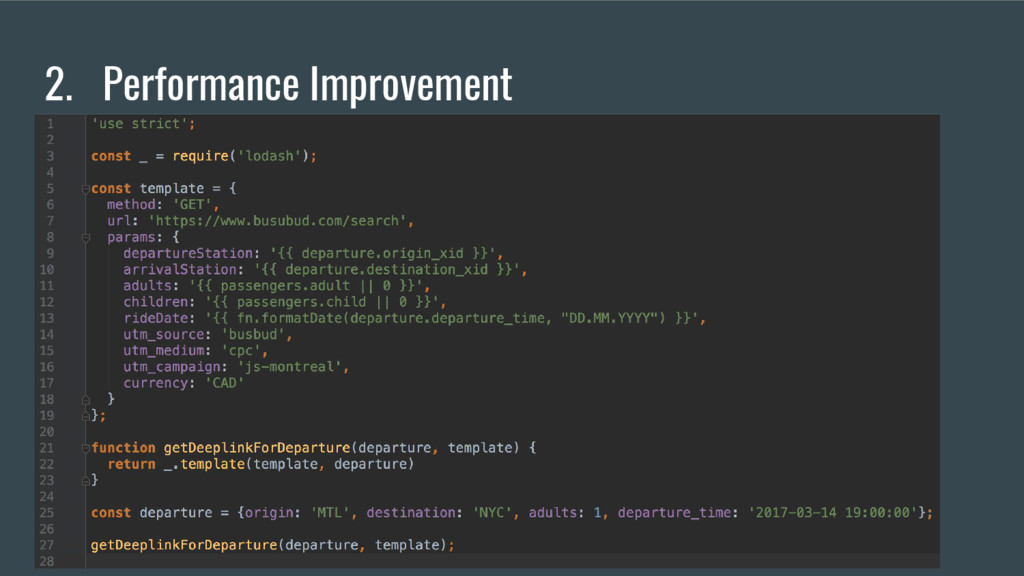Screen dimensions: 1024x576
Task: Click the arrivalStation property line
Action: pyautogui.click(x=325, y=270)
